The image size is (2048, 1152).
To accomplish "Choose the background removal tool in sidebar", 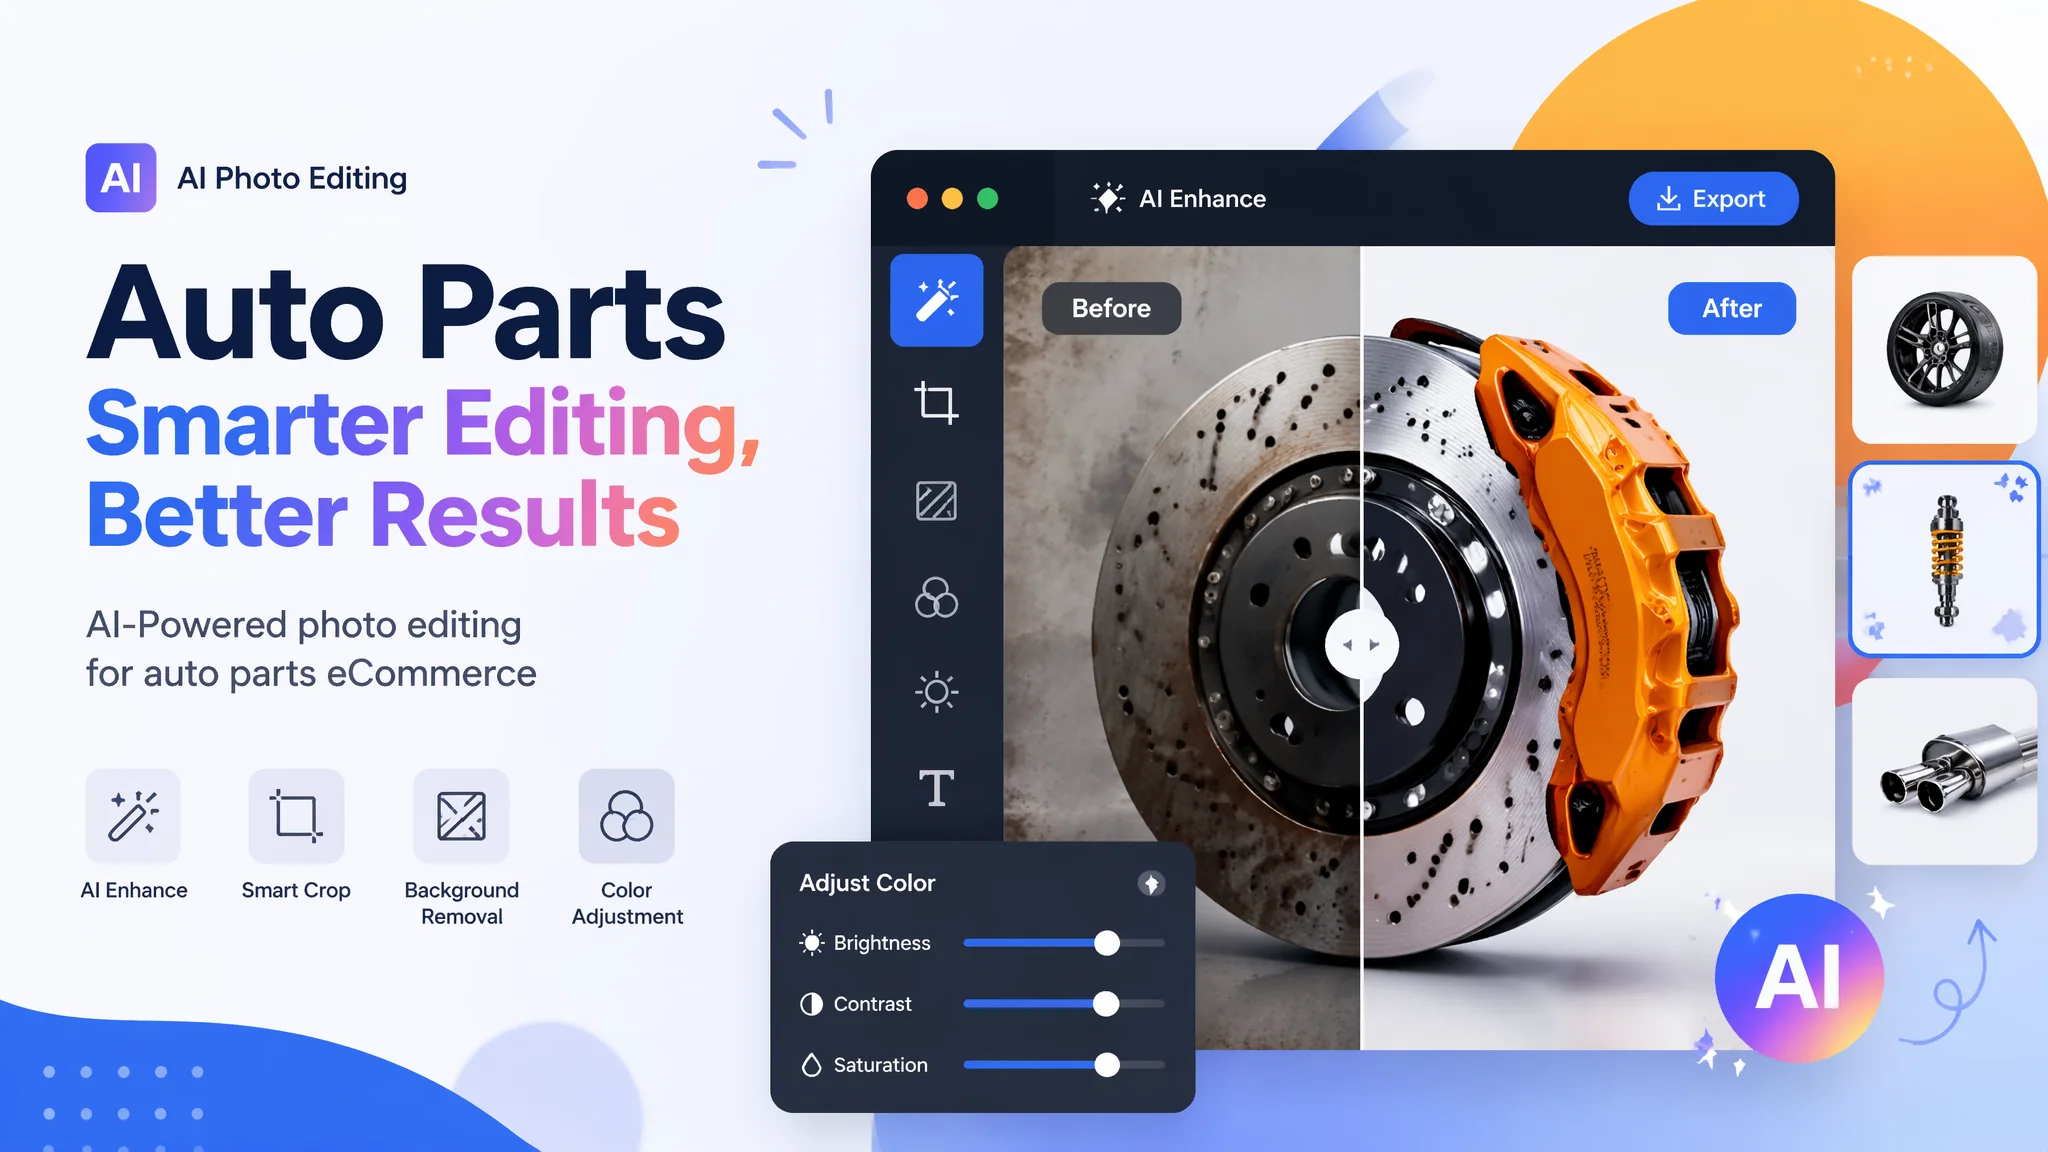I will [x=937, y=501].
